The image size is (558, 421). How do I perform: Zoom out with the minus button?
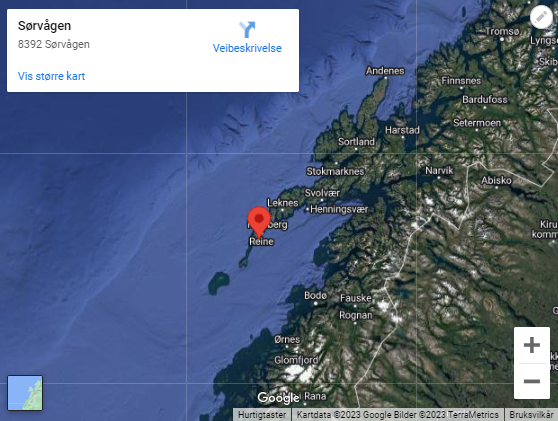[x=532, y=381]
